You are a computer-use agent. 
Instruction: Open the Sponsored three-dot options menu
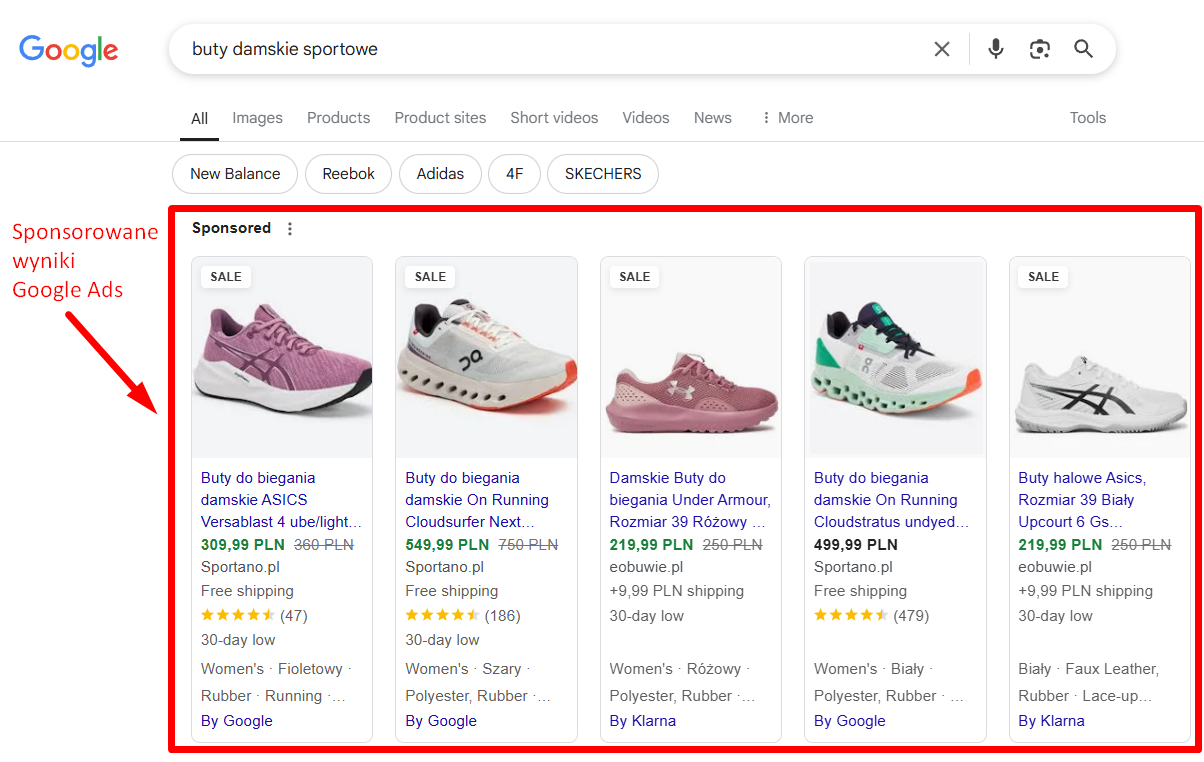pos(290,229)
